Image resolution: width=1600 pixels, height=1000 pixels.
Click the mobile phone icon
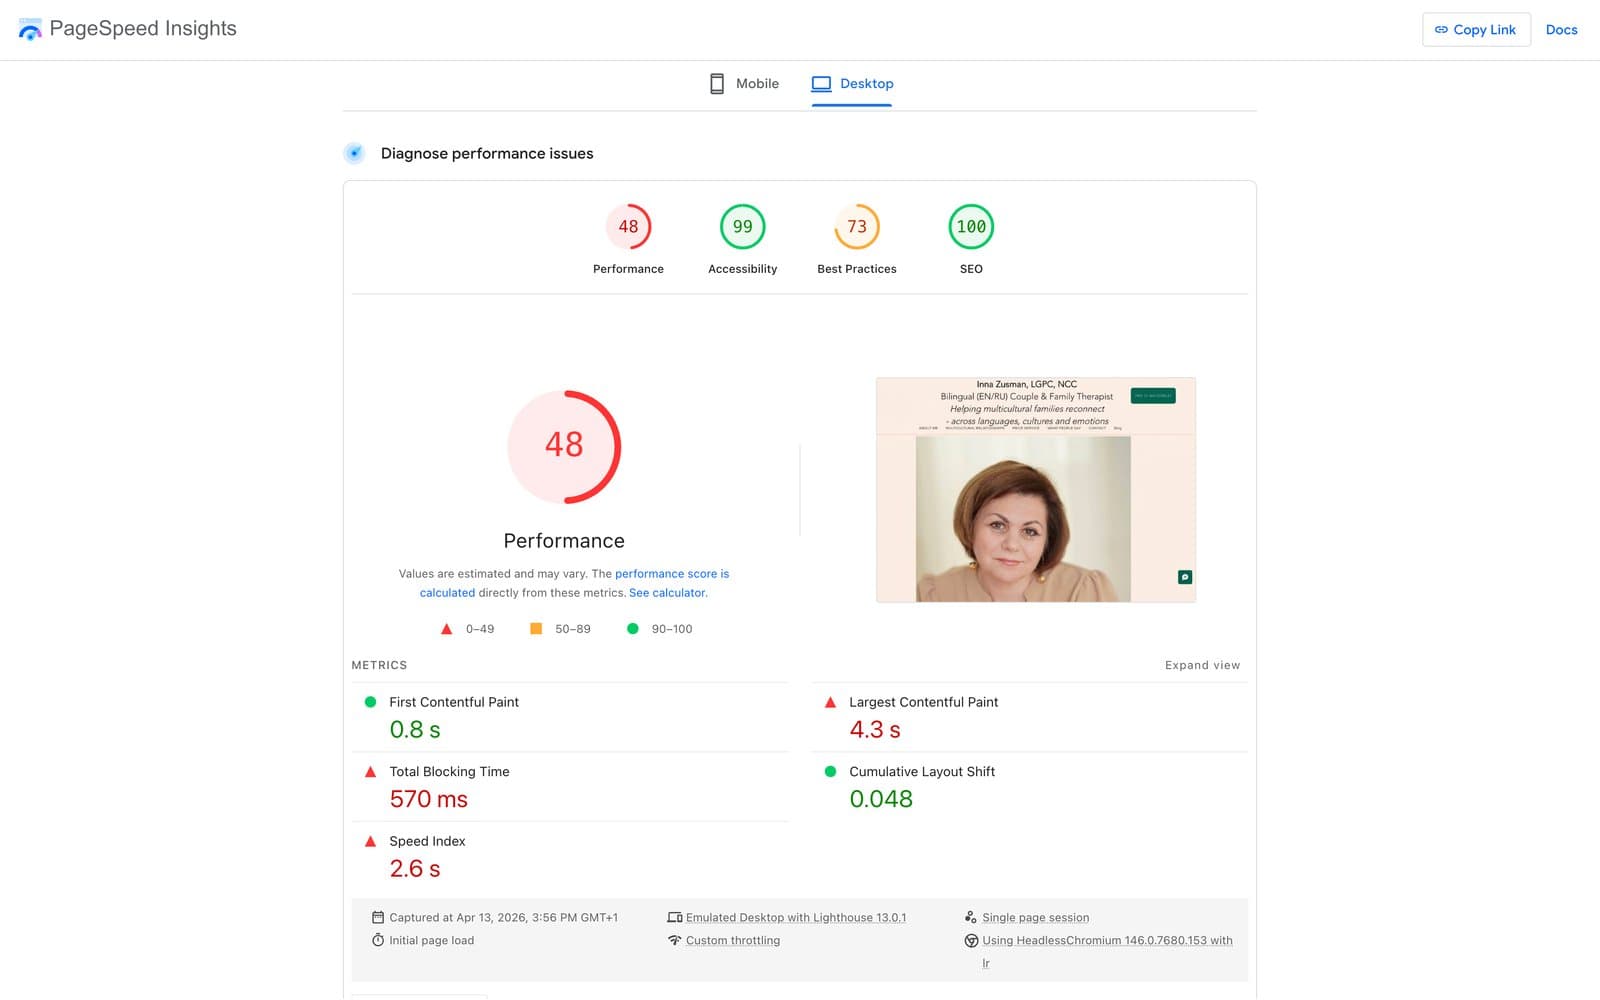(717, 84)
